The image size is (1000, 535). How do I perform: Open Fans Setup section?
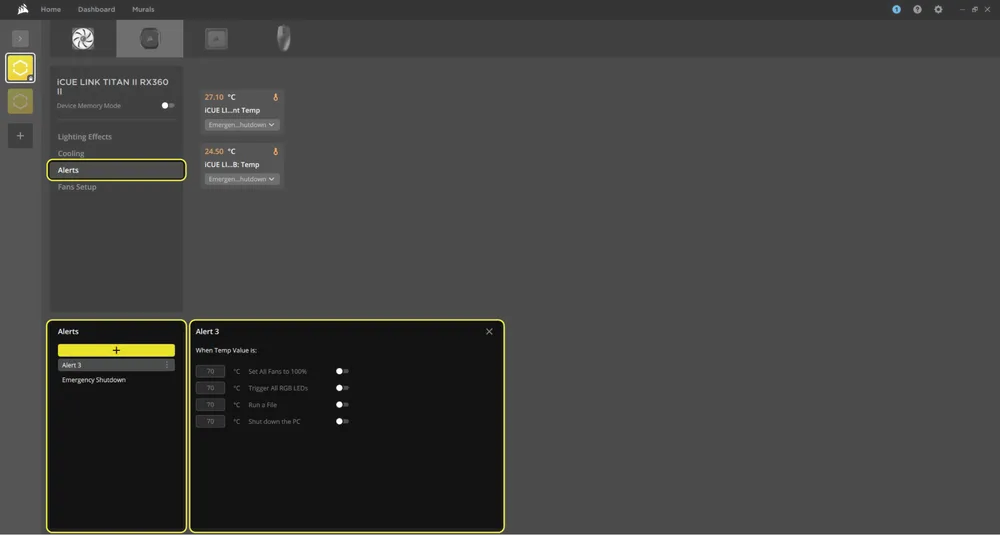(x=77, y=187)
